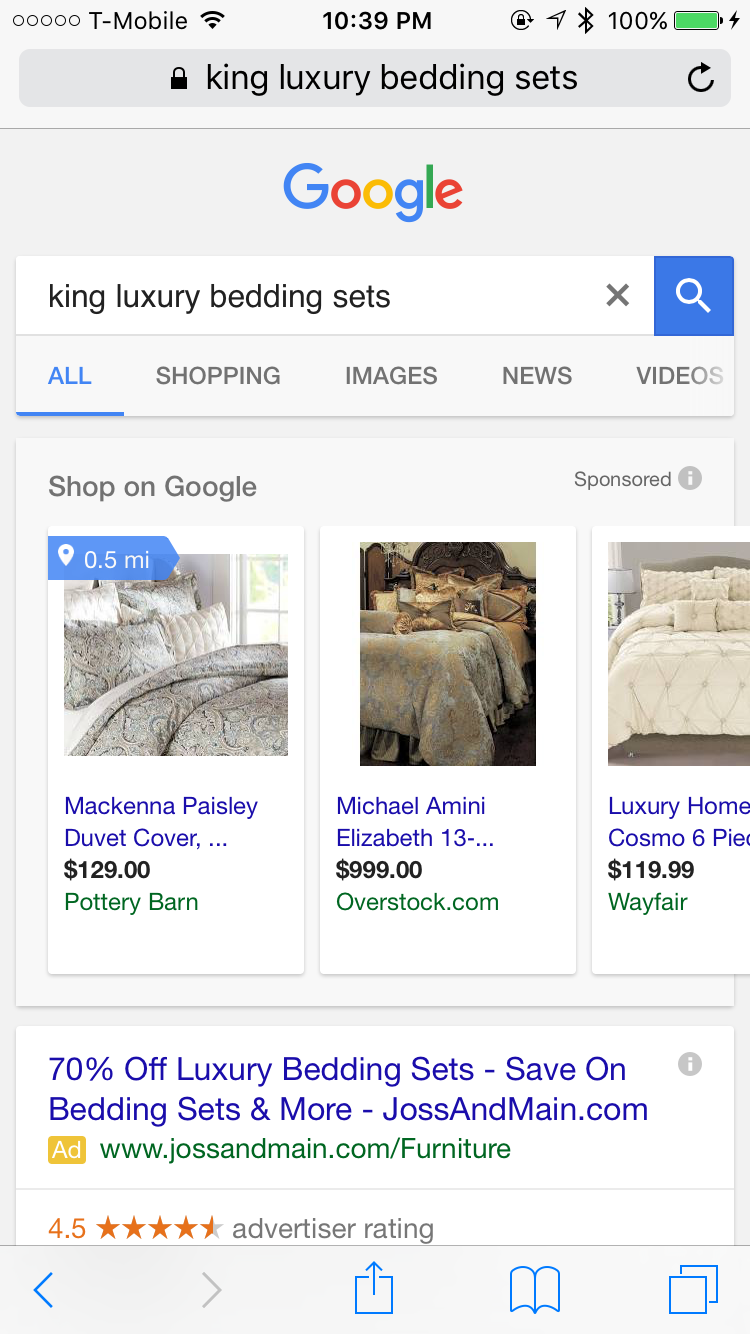Image resolution: width=750 pixels, height=1334 pixels.
Task: Clear the search query with the X button
Action: pyautogui.click(x=617, y=295)
